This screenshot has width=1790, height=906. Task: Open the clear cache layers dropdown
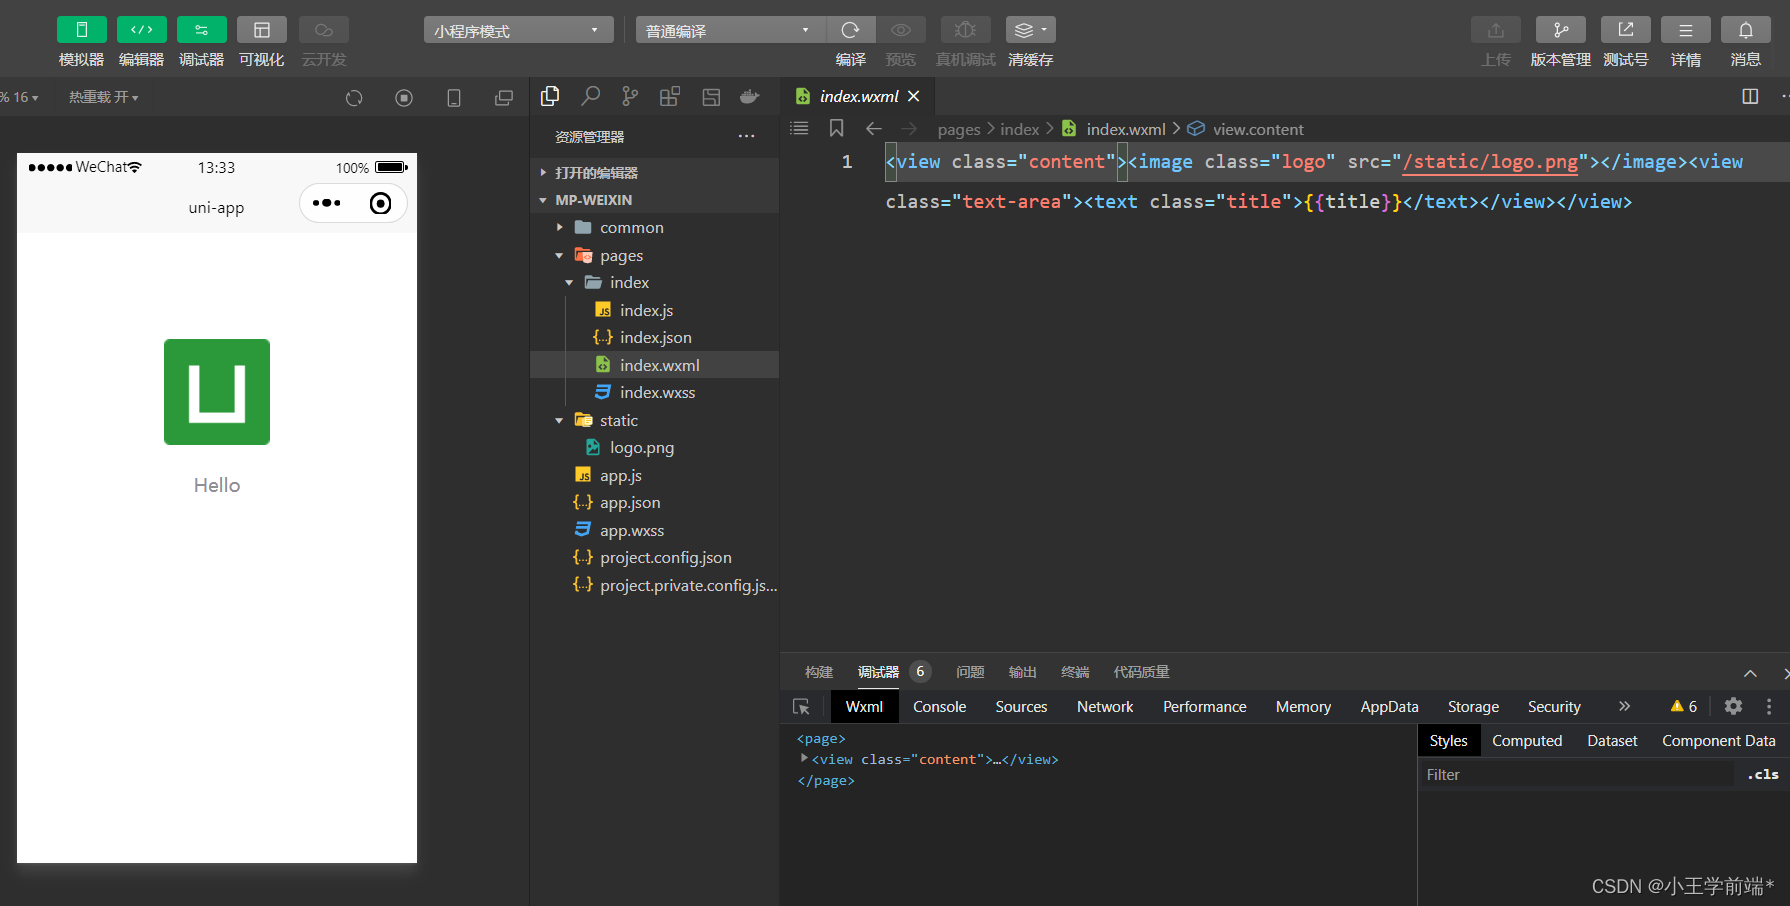[x=1030, y=30]
